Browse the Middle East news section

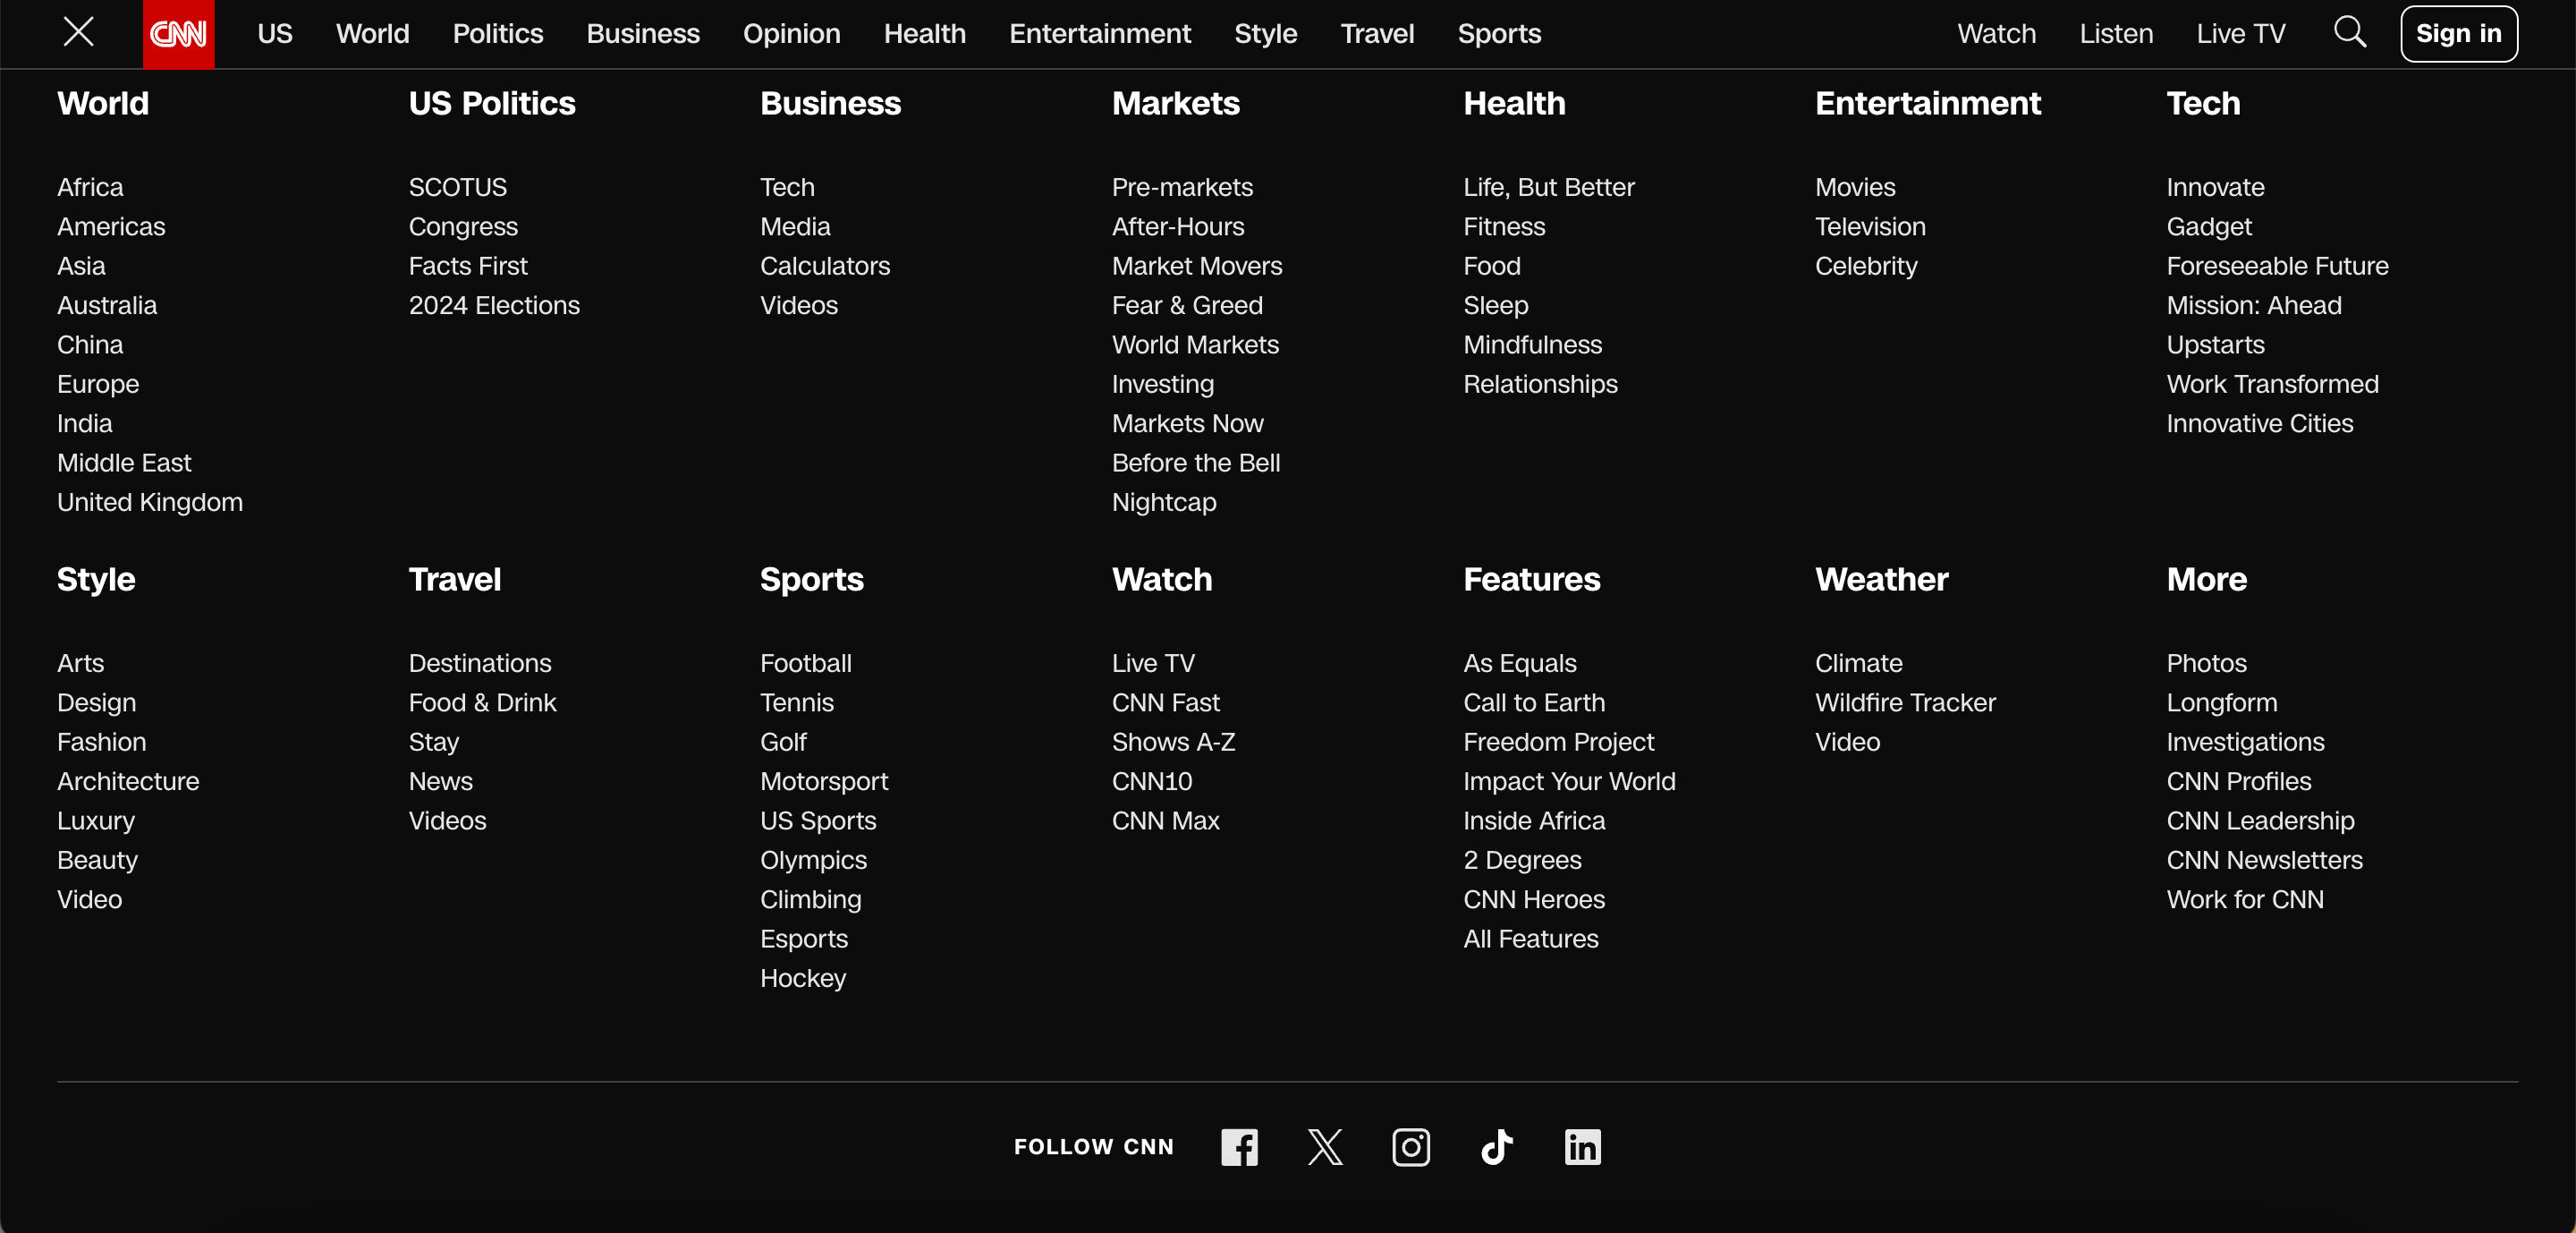point(123,462)
